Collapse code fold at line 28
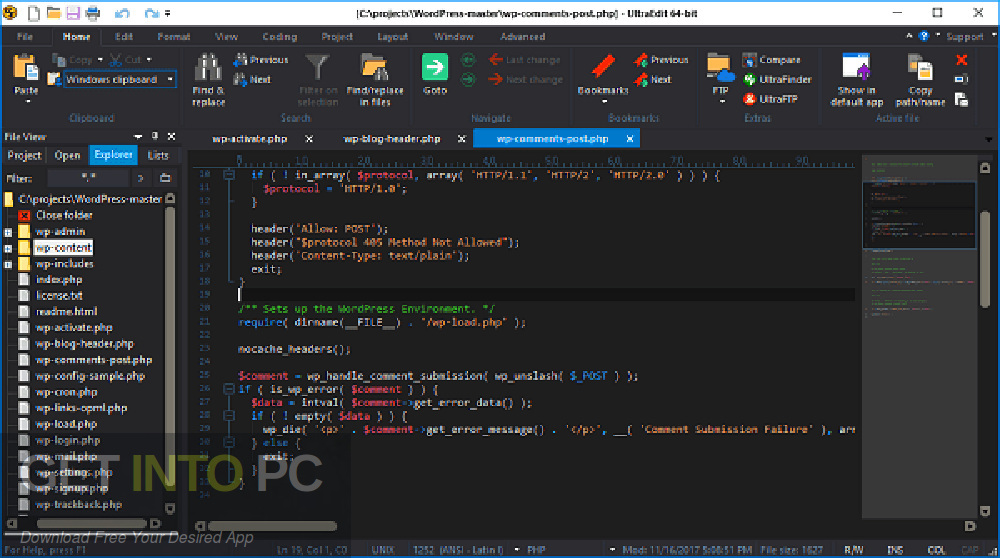Screen dimensions: 1000x558 tap(229, 415)
